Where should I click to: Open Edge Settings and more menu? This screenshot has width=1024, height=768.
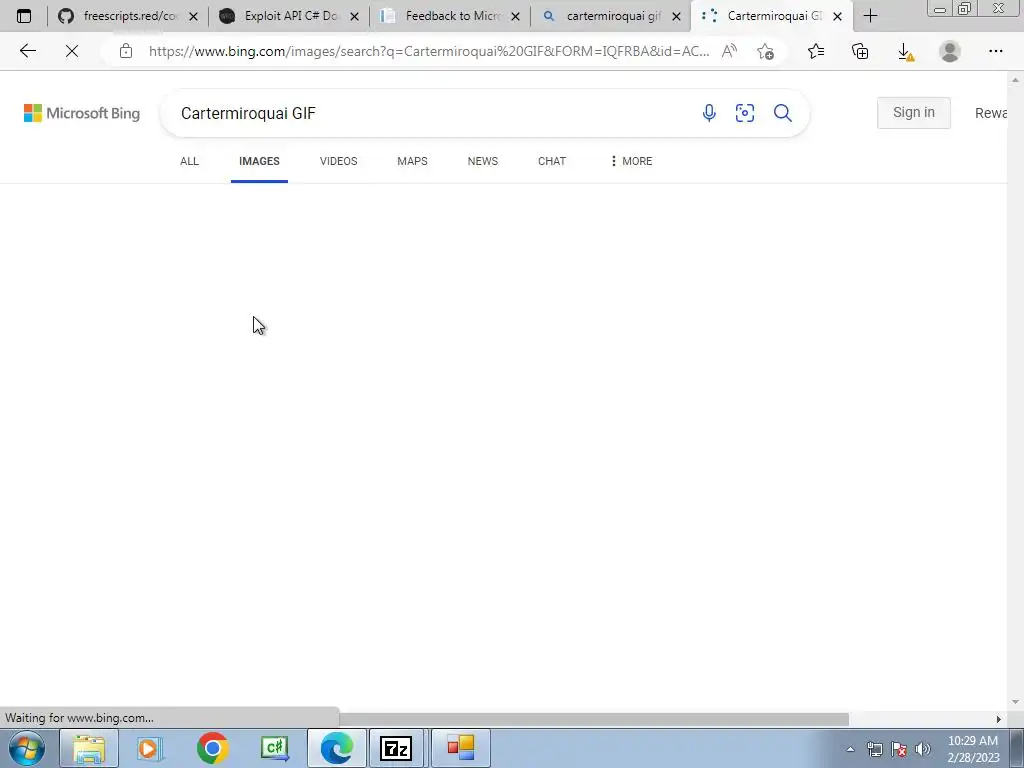point(995,51)
